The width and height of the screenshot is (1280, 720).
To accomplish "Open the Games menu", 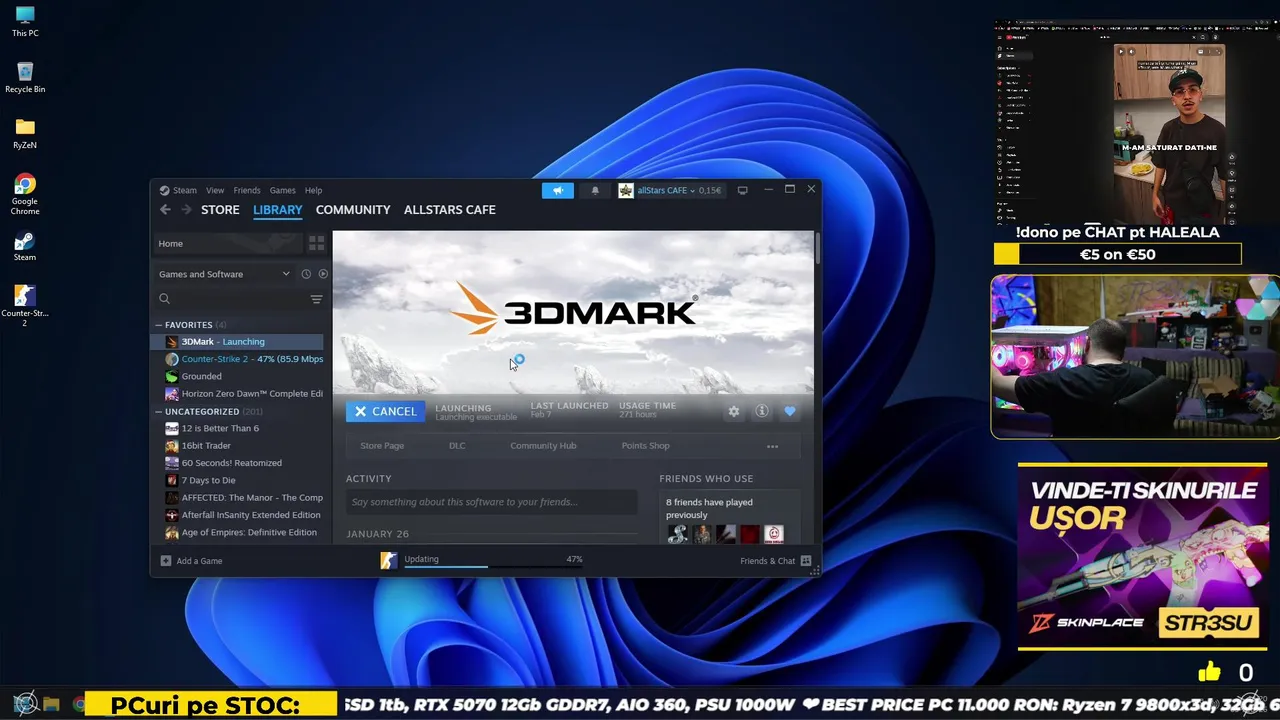I will coord(283,190).
